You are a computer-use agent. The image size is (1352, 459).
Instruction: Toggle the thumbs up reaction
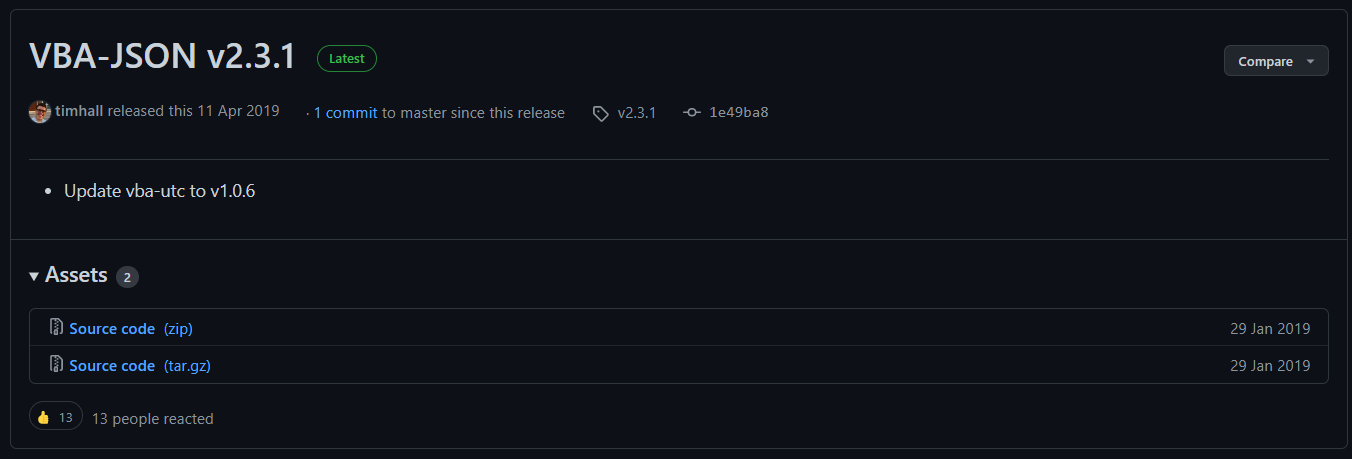tap(55, 417)
